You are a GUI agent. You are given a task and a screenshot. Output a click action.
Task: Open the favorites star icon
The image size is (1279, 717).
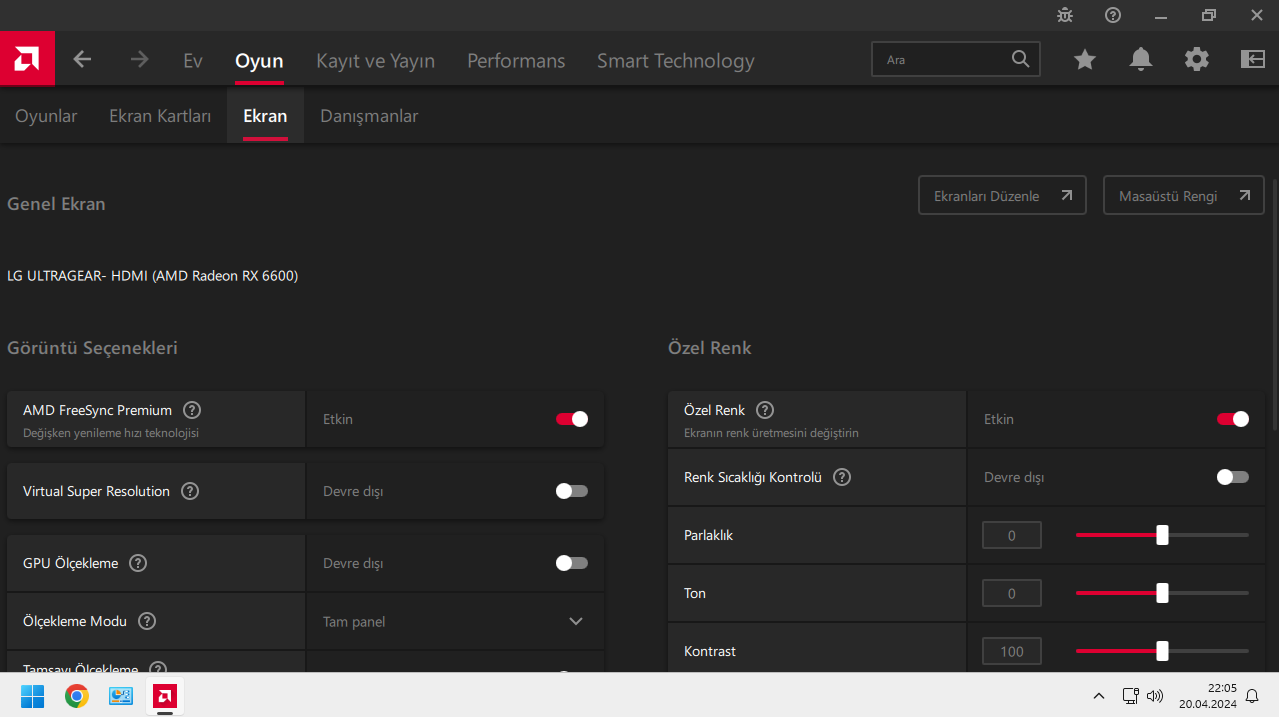click(1085, 60)
